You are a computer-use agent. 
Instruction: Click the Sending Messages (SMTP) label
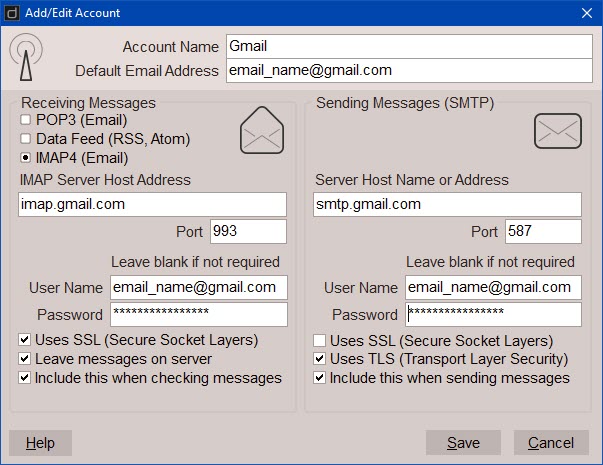coord(405,103)
